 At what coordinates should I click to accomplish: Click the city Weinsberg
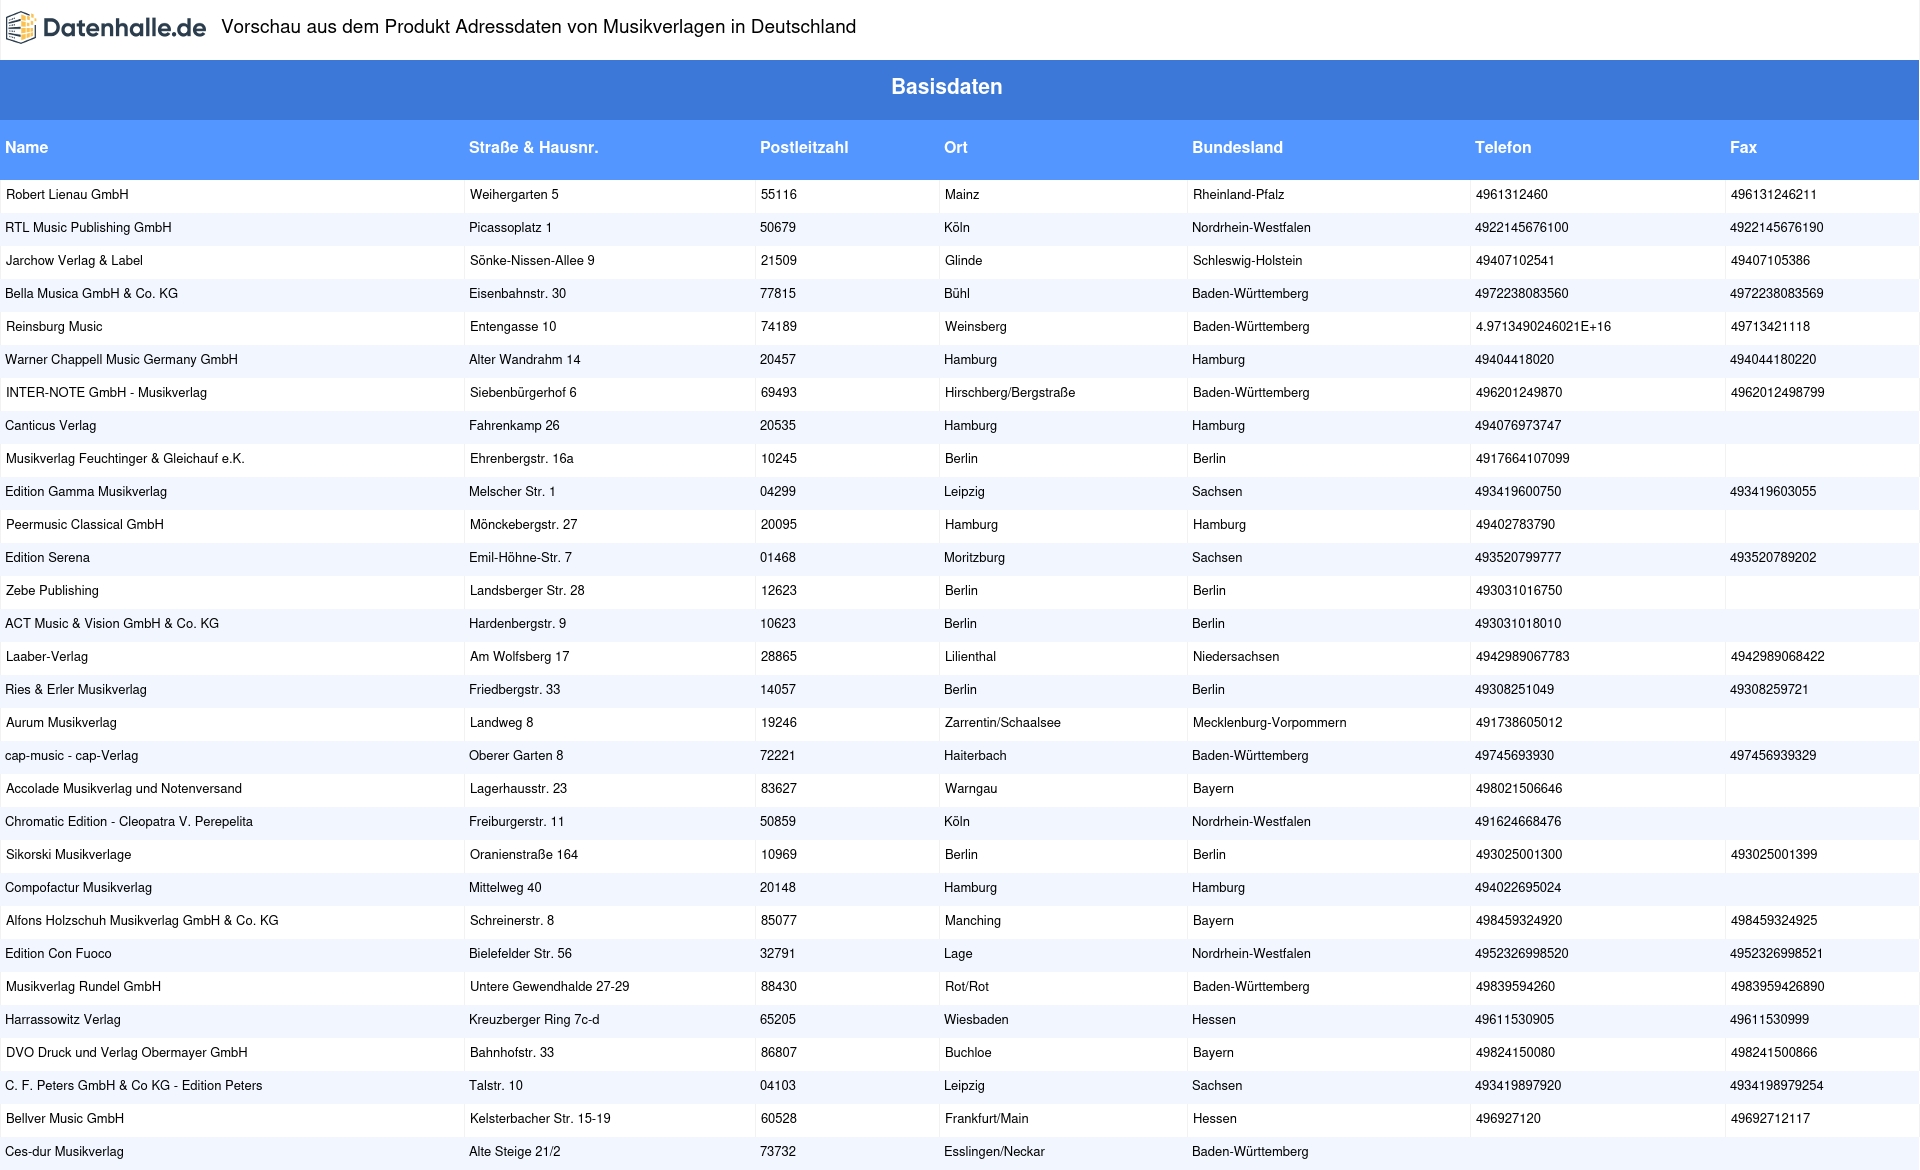coord(976,327)
